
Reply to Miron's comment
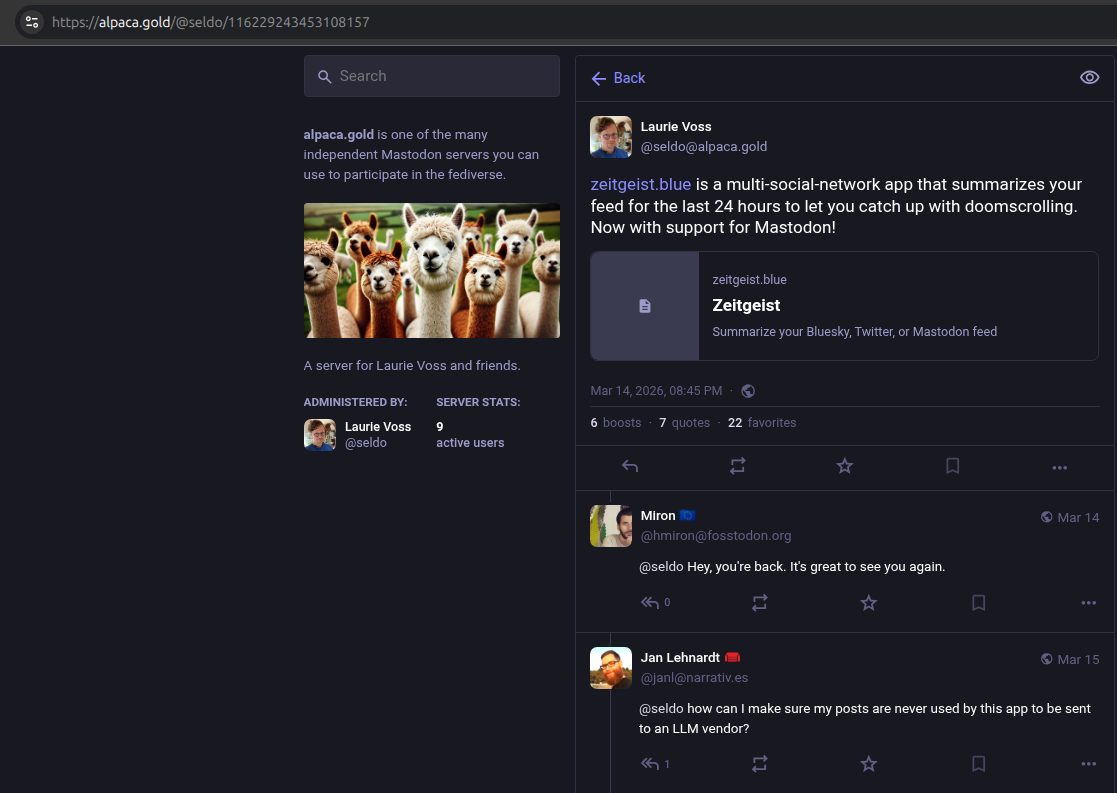pos(651,602)
